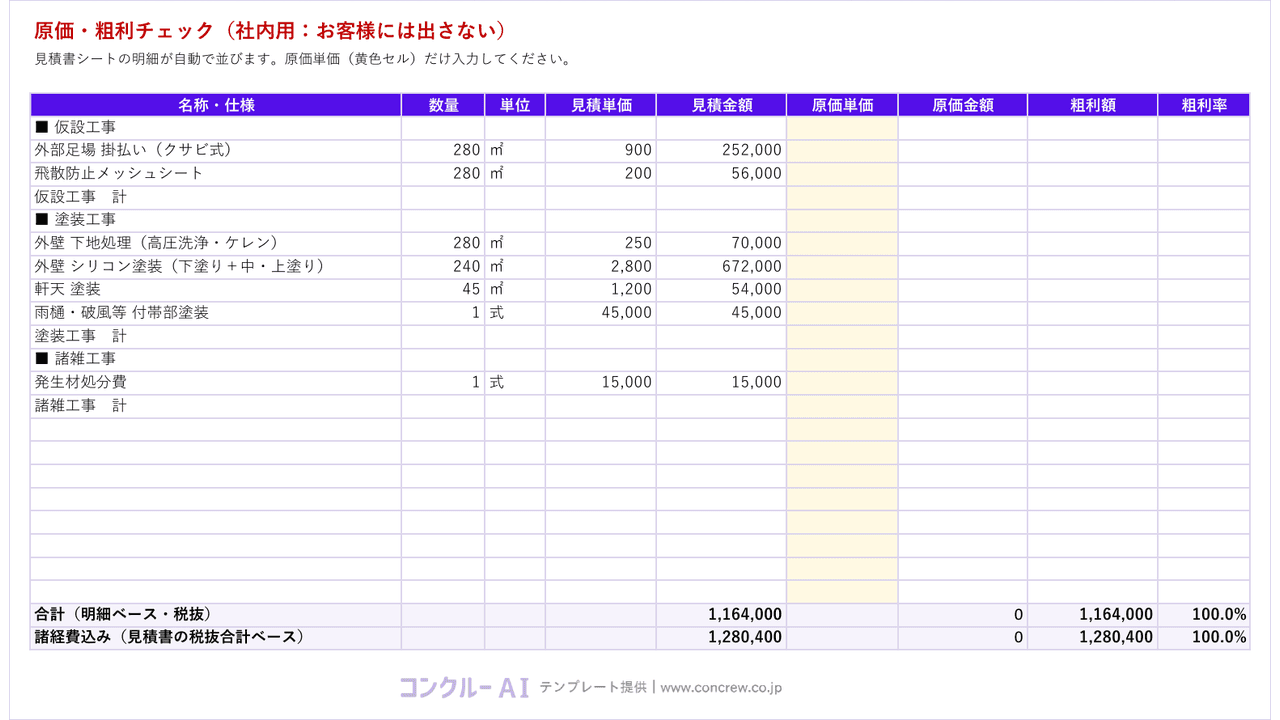Image resolution: width=1280 pixels, height=720 pixels.
Task: Select the 見積金額 column header
Action: point(721,105)
